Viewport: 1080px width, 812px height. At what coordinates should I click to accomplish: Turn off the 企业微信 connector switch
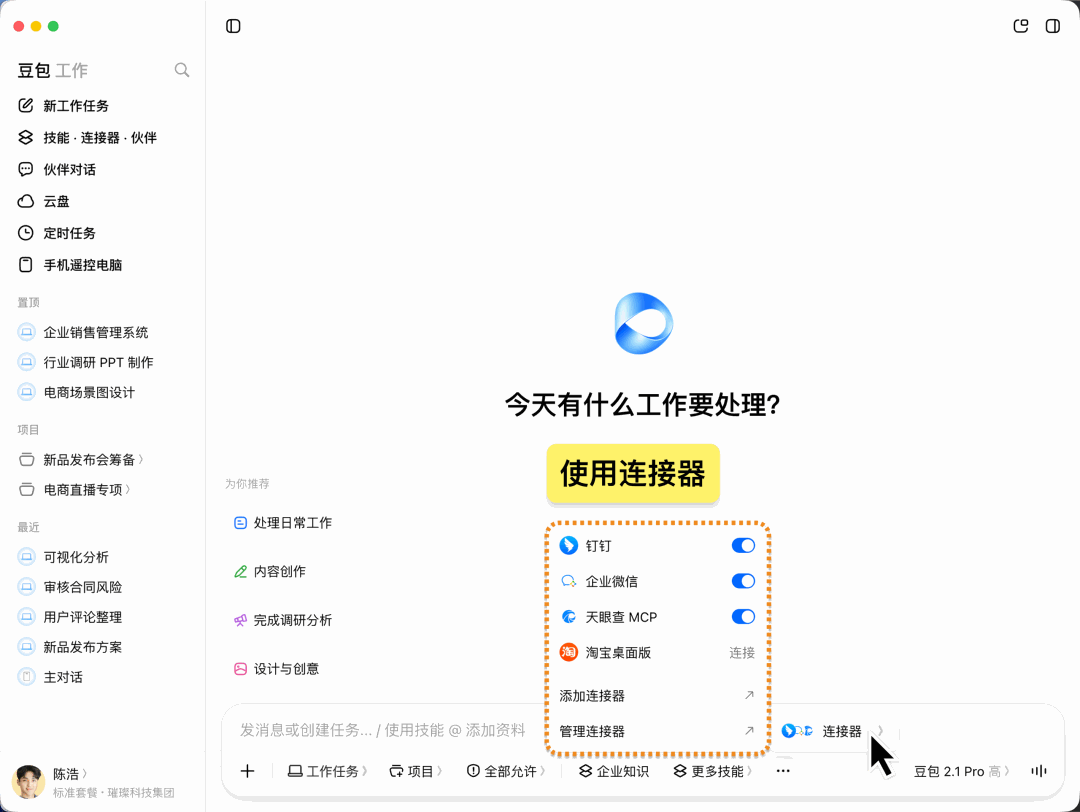coord(743,581)
